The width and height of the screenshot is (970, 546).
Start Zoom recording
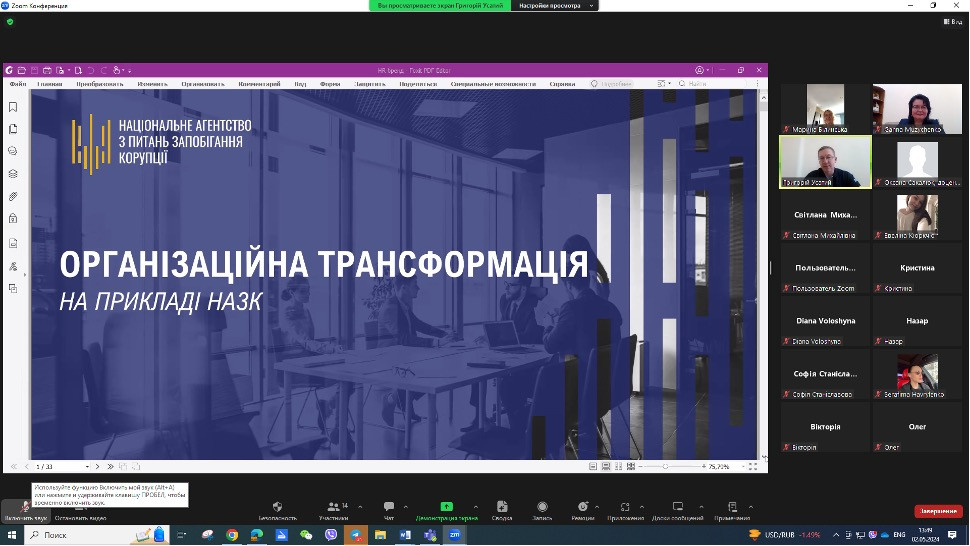point(542,511)
